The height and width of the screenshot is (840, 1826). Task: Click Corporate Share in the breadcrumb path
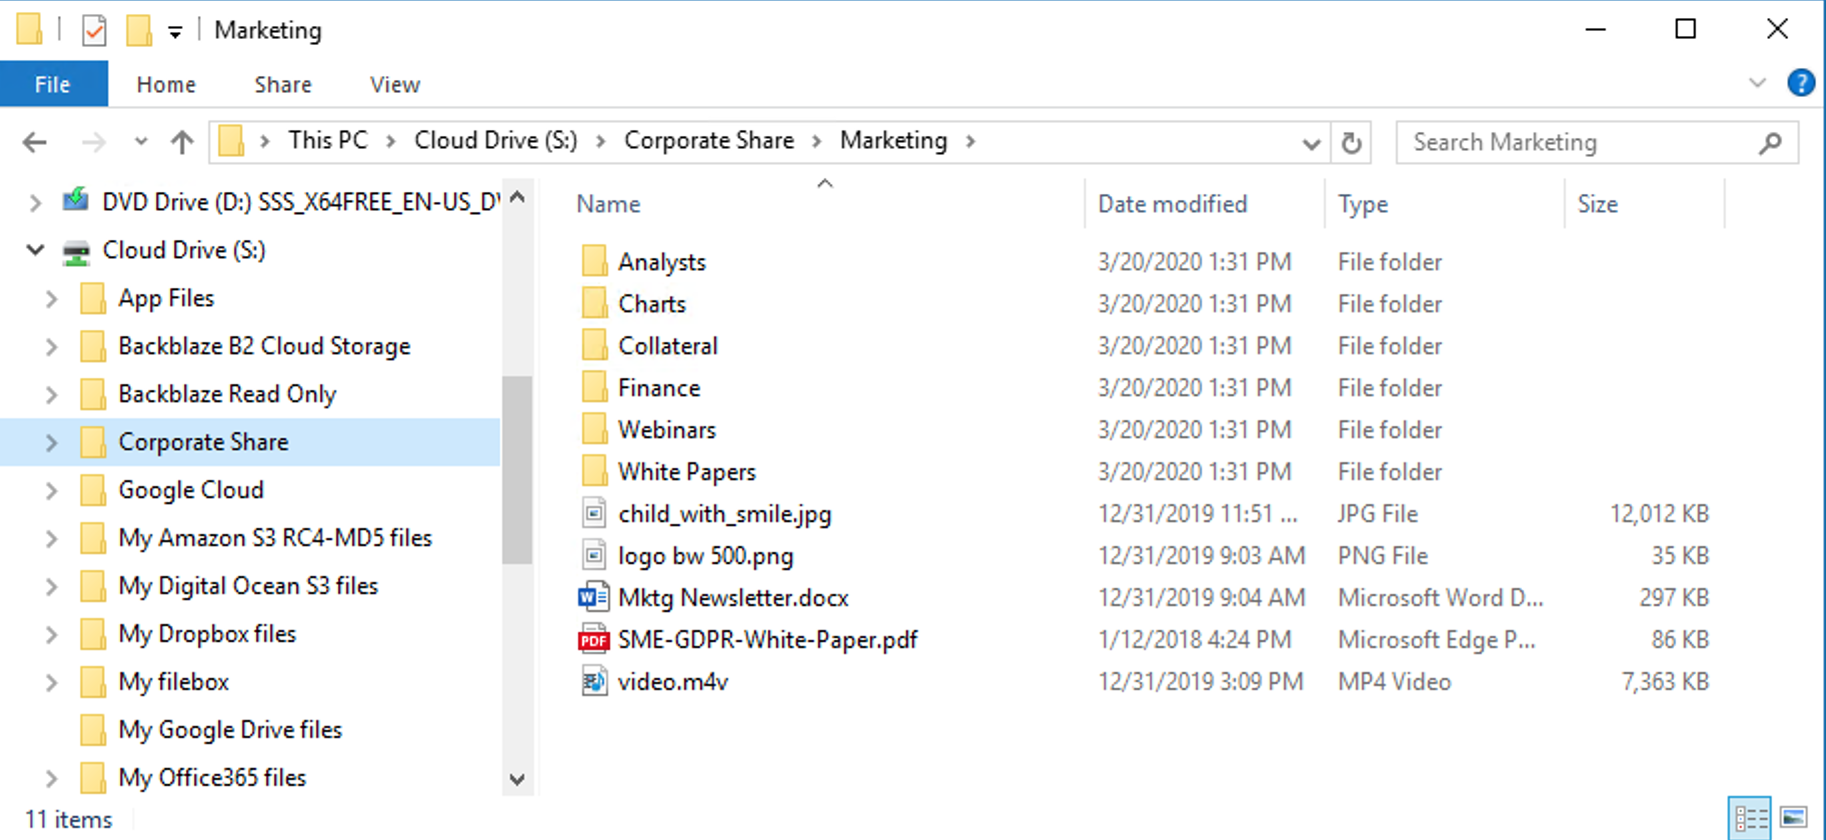pyautogui.click(x=708, y=141)
